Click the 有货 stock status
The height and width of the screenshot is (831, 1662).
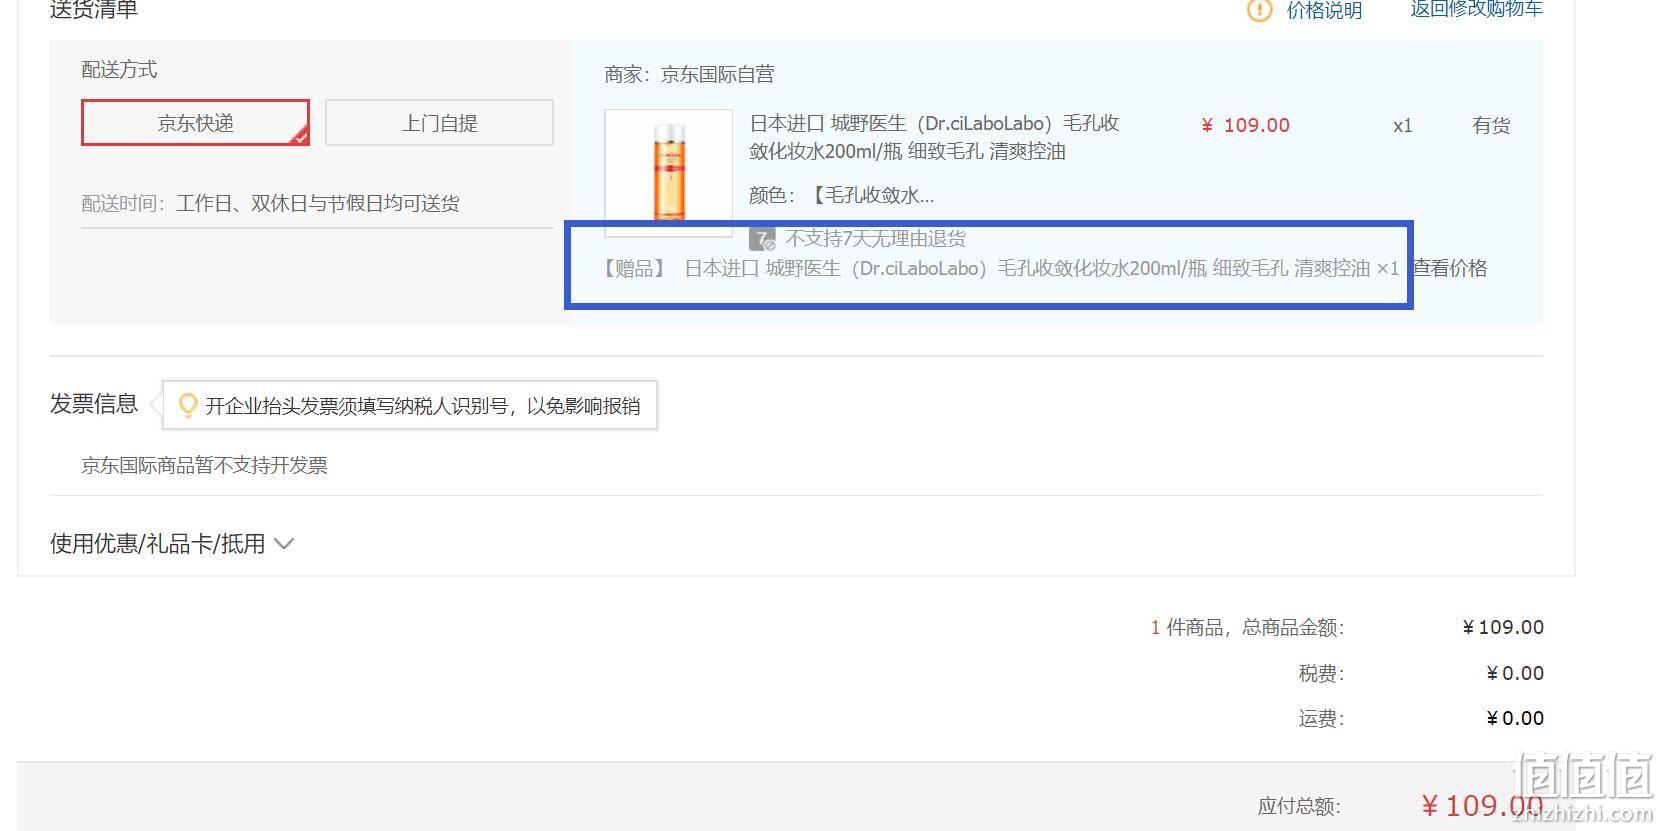(1491, 125)
